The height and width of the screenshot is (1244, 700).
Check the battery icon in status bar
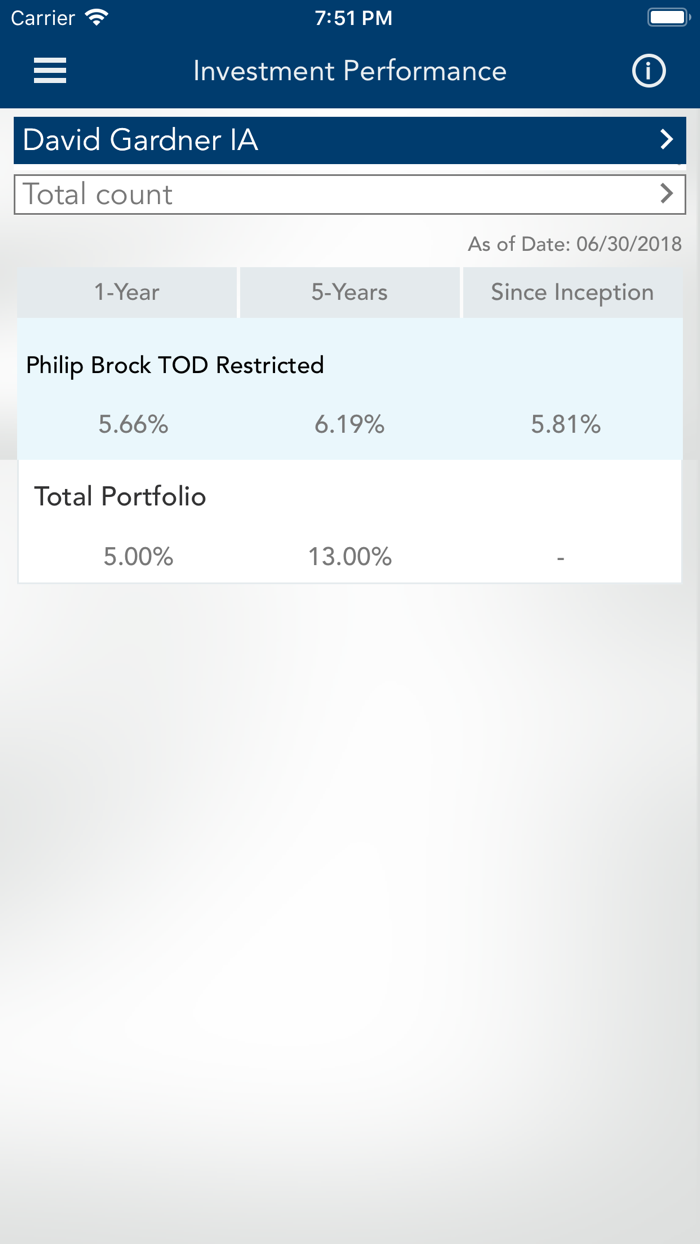tap(665, 18)
